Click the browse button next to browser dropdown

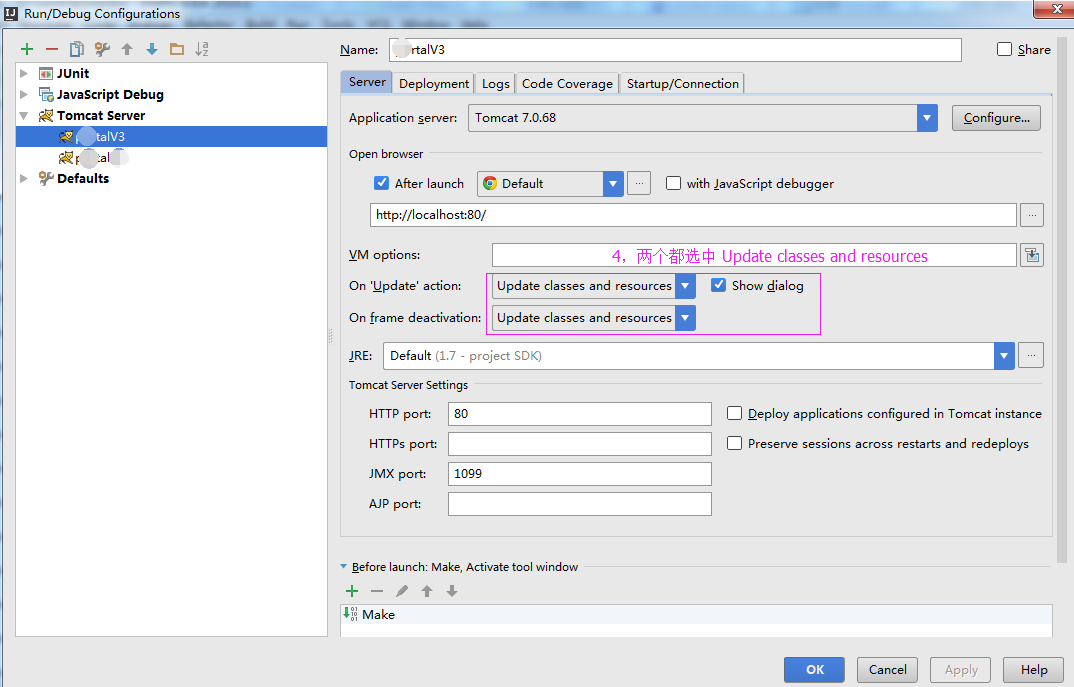pyautogui.click(x=638, y=184)
